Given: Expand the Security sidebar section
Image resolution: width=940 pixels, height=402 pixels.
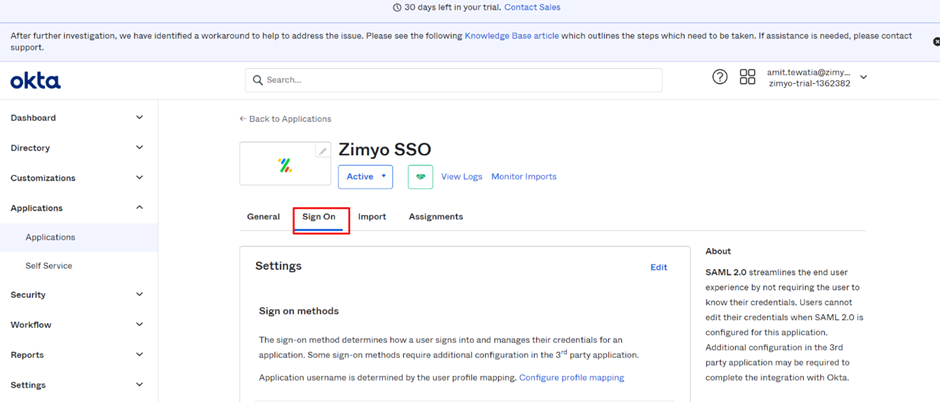Looking at the screenshot, I should click(79, 295).
